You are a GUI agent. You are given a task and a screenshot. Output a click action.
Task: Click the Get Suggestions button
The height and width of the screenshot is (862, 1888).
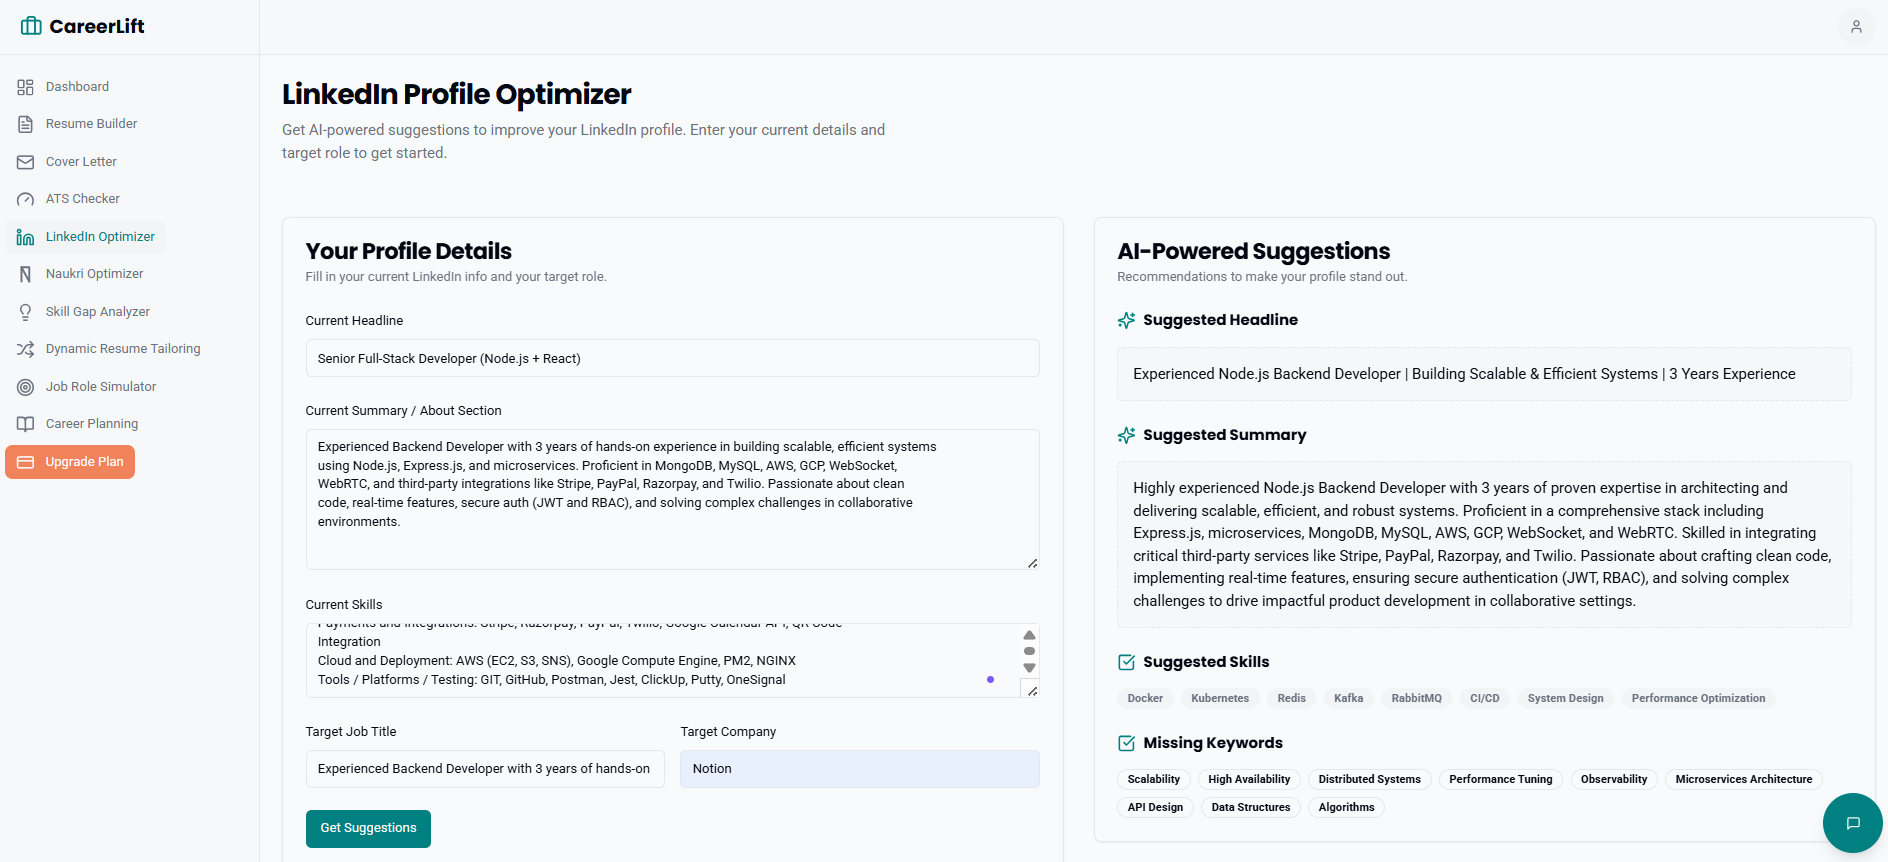[x=368, y=828]
